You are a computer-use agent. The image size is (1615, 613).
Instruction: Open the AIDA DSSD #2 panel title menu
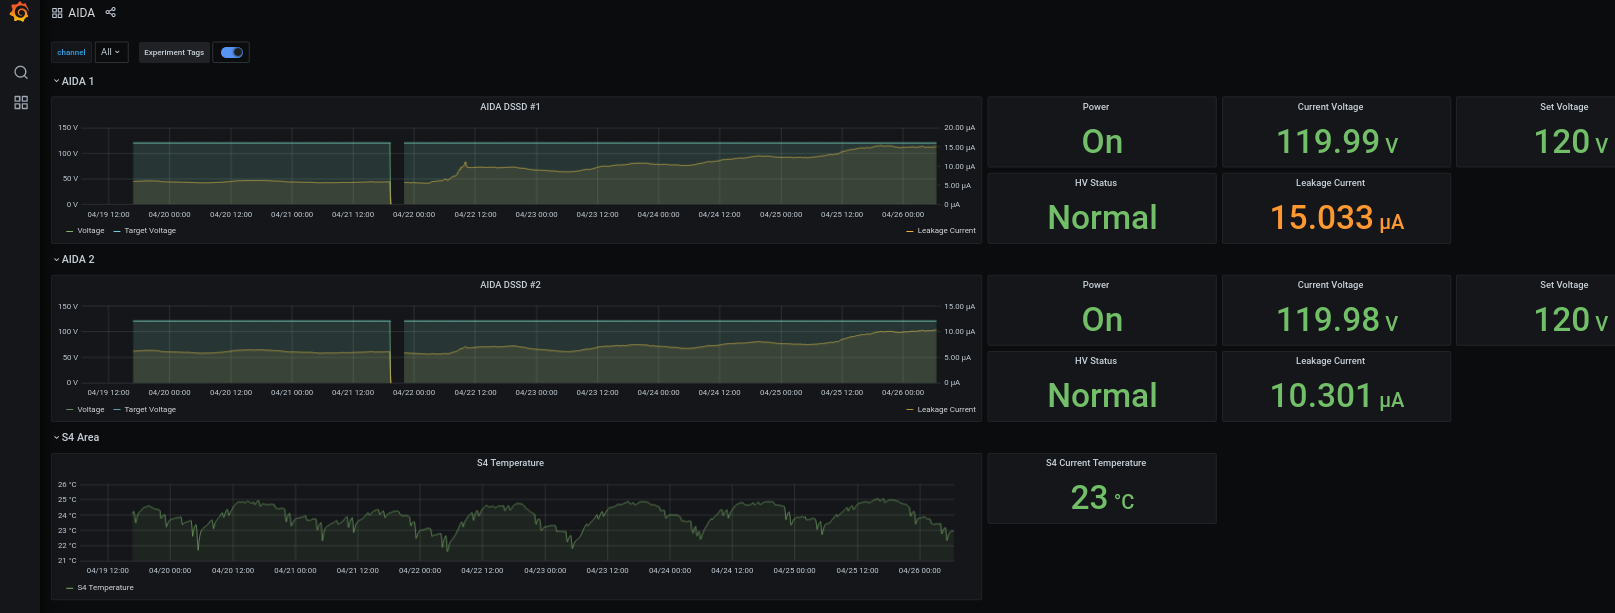point(510,285)
